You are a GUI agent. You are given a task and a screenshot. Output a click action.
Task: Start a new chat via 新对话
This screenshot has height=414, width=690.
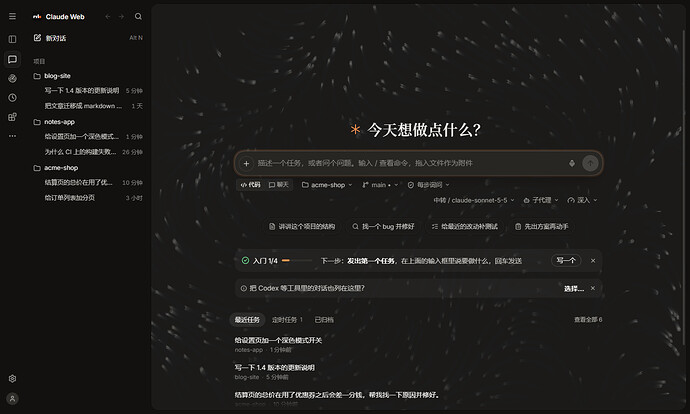88,38
